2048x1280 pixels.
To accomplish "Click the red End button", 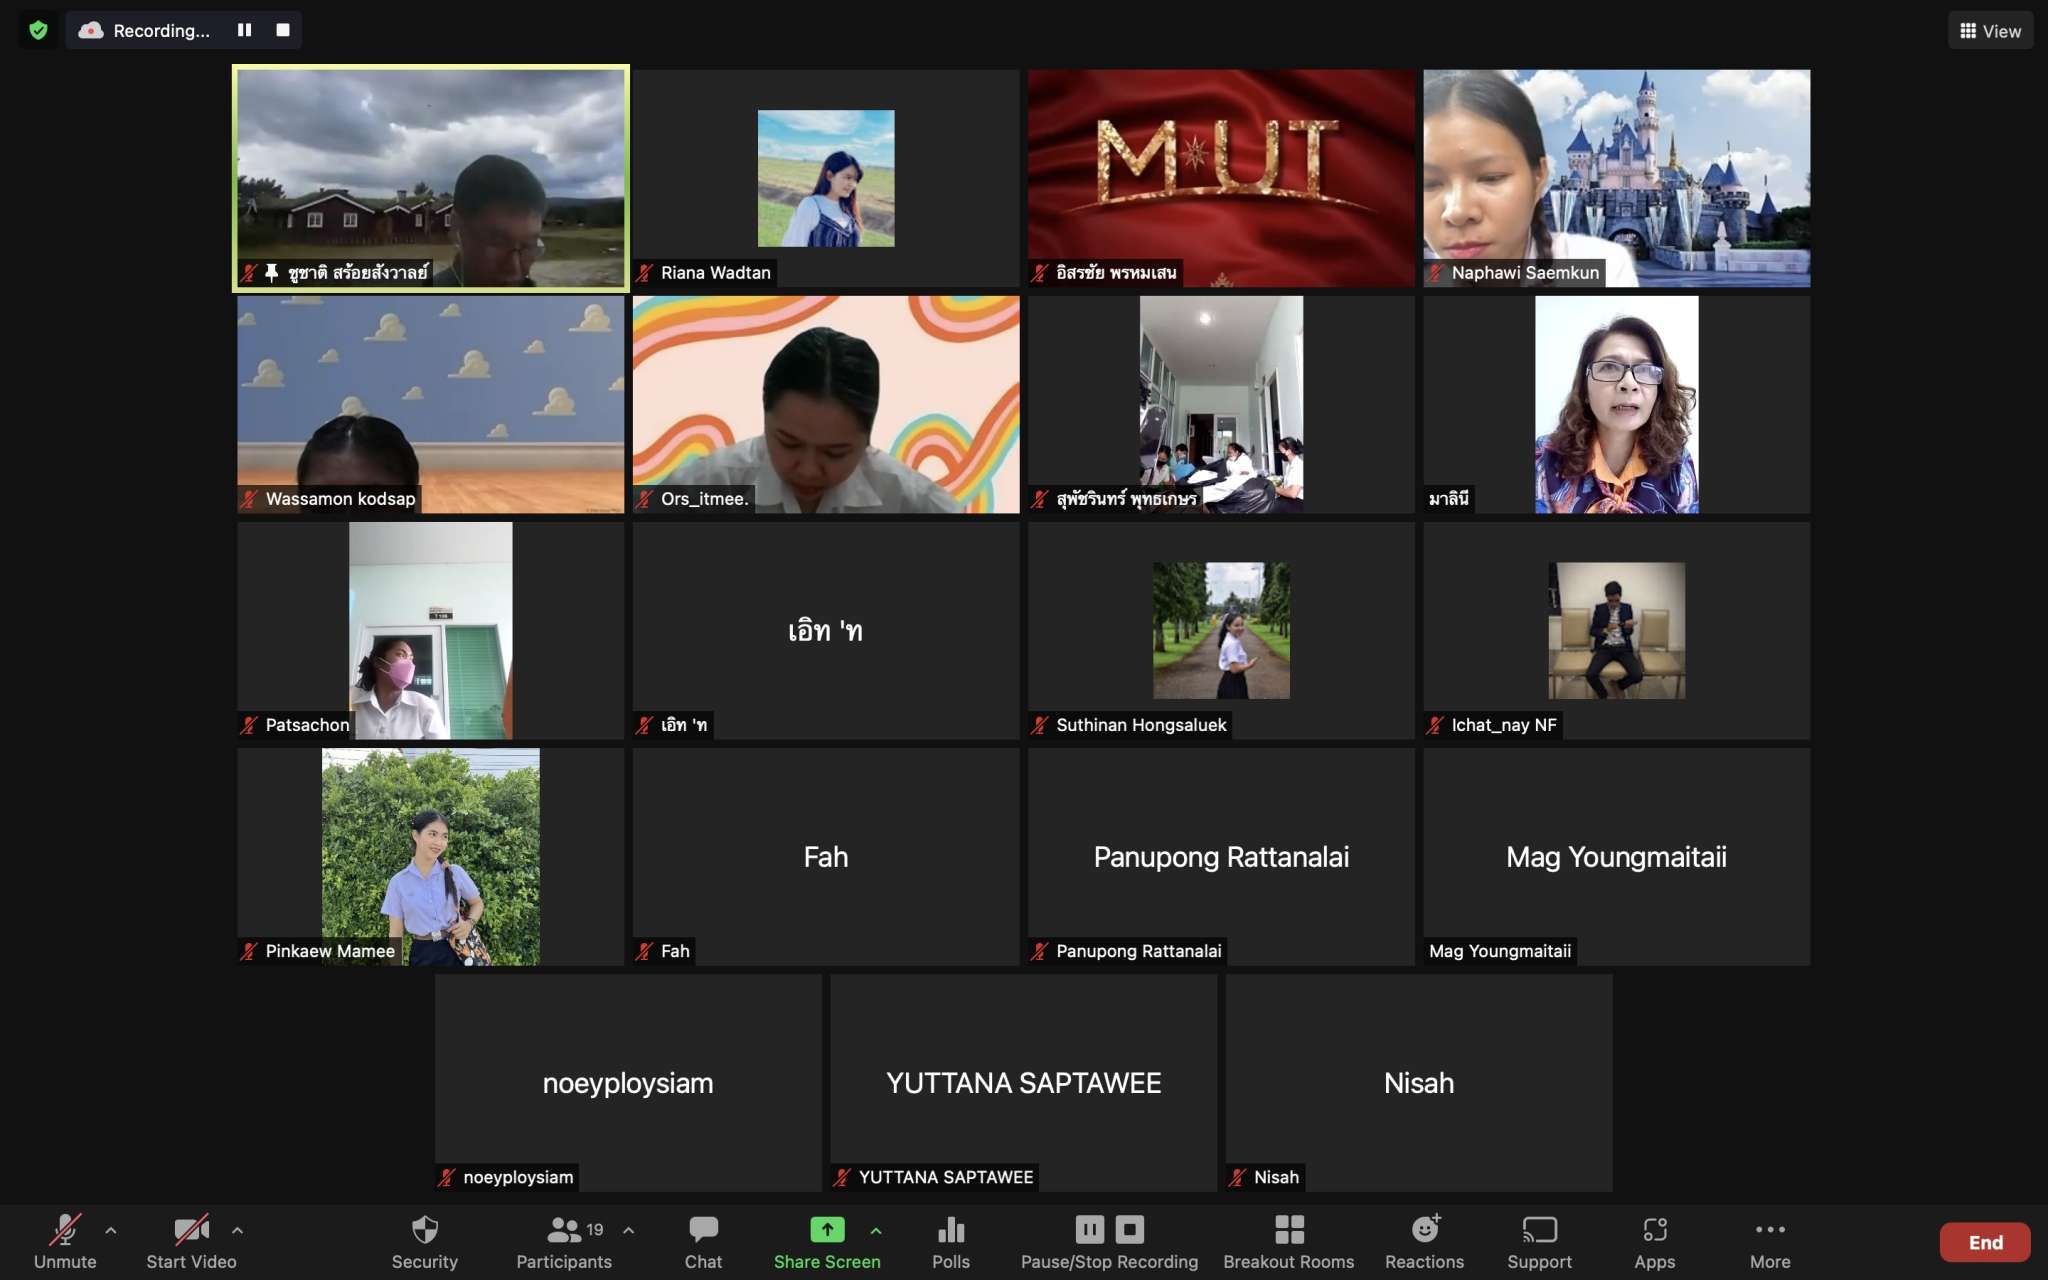I will coord(1984,1242).
